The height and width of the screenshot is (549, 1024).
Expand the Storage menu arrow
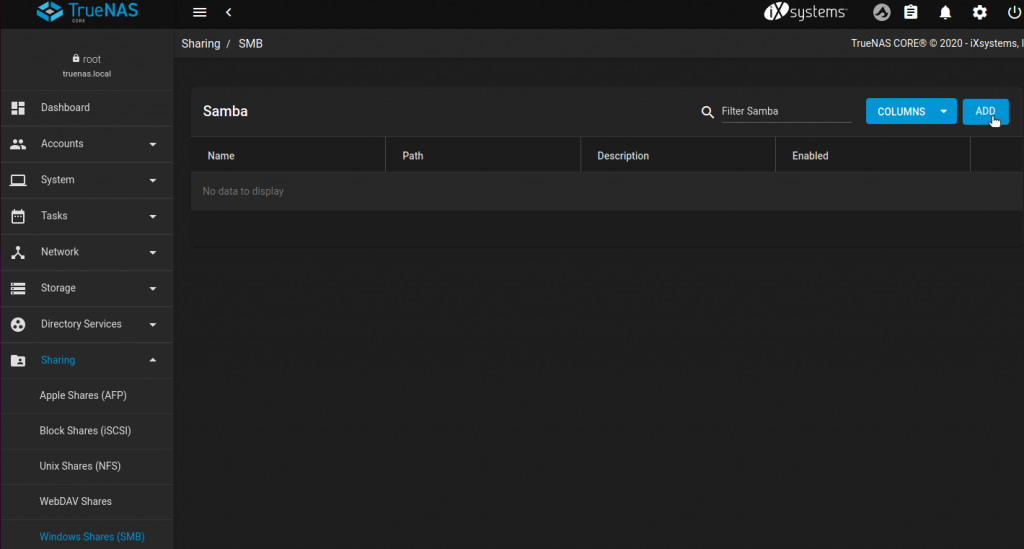(153, 289)
